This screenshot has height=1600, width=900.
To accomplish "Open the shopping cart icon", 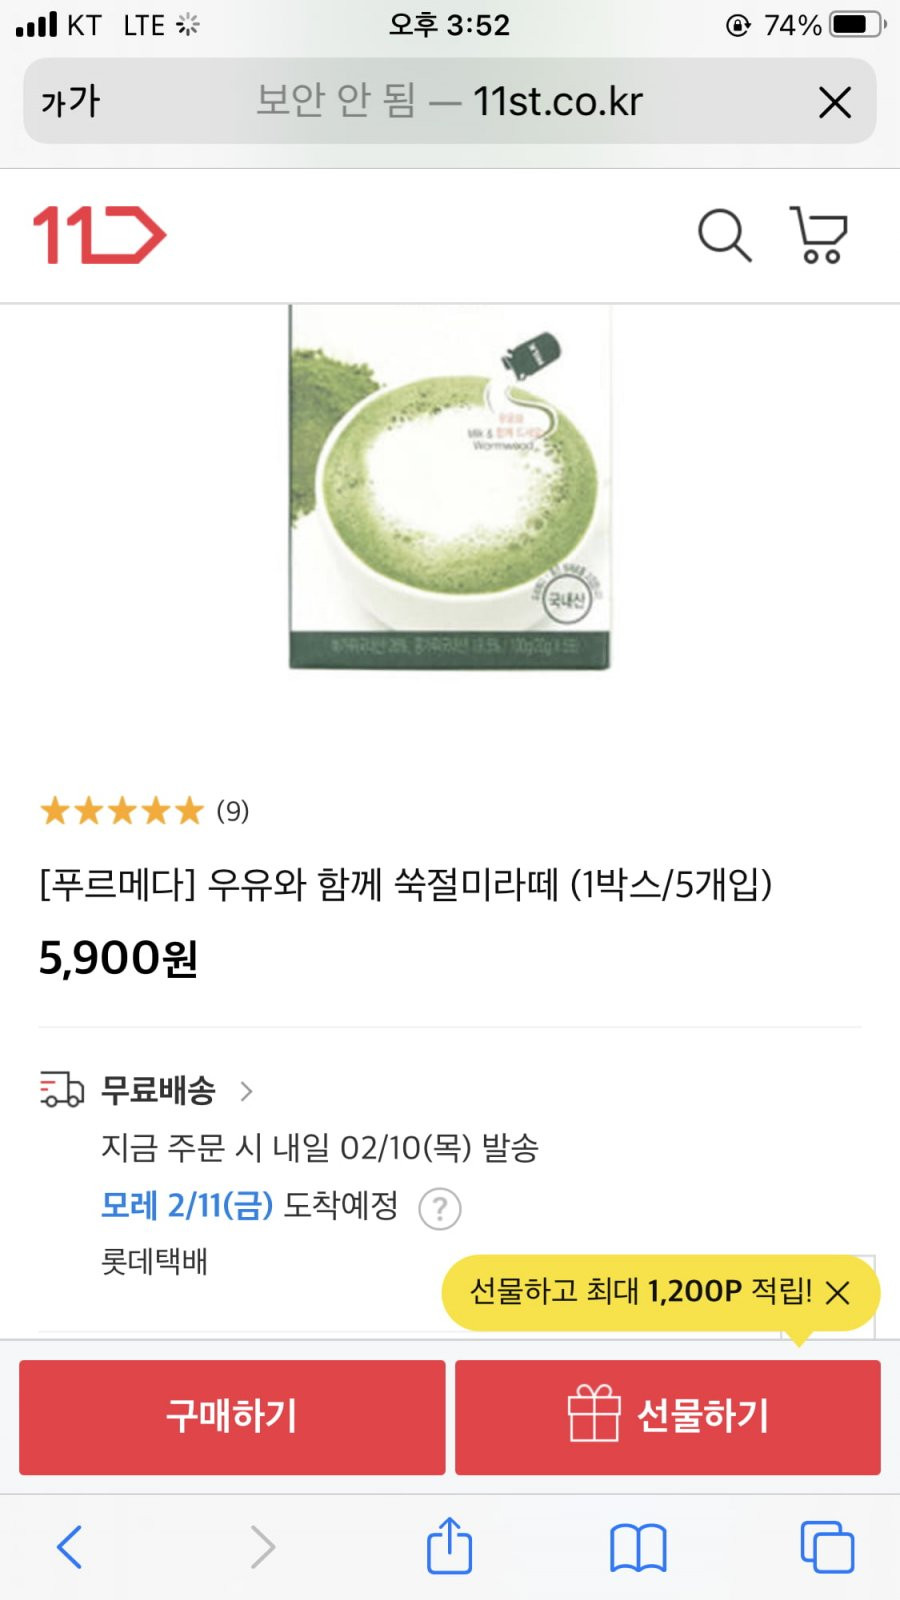I will point(819,235).
